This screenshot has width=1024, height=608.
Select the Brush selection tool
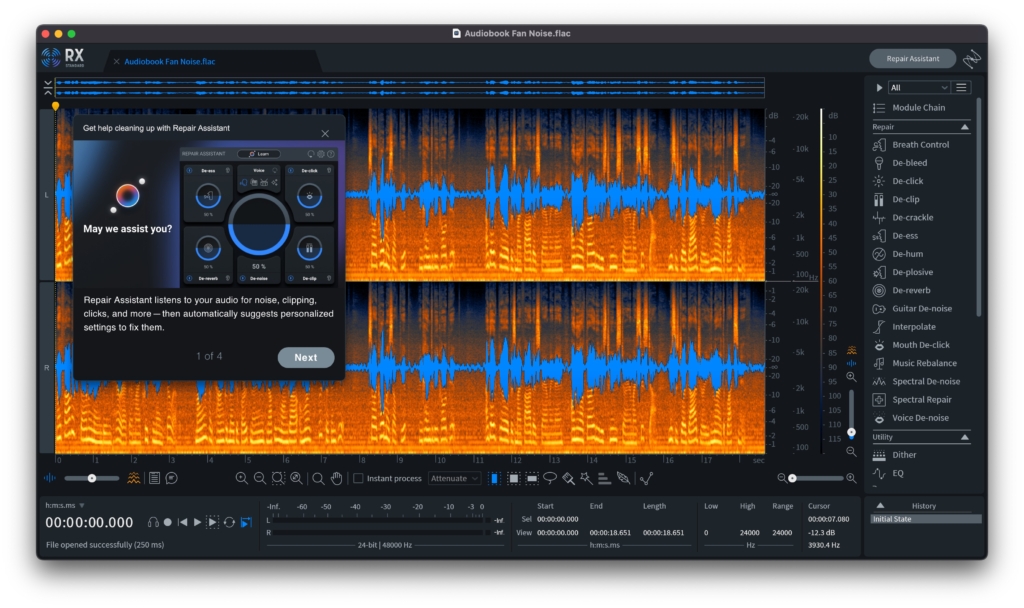point(569,479)
